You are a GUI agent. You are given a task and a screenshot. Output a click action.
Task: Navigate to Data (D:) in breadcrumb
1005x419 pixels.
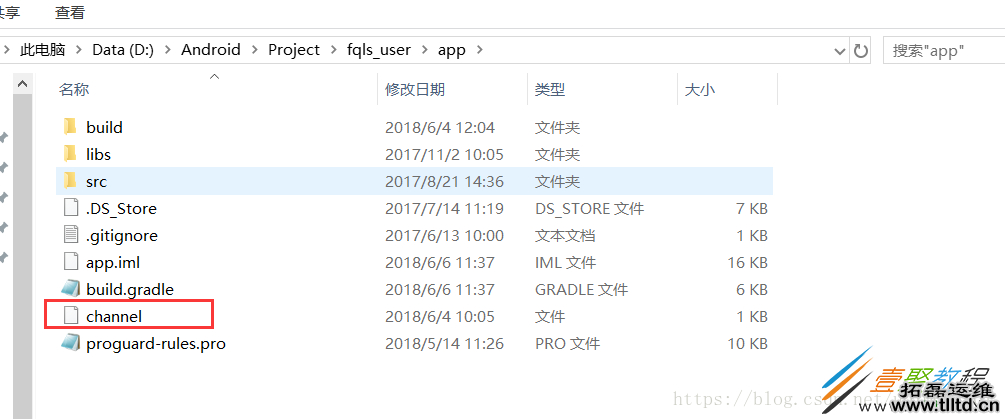tap(123, 50)
